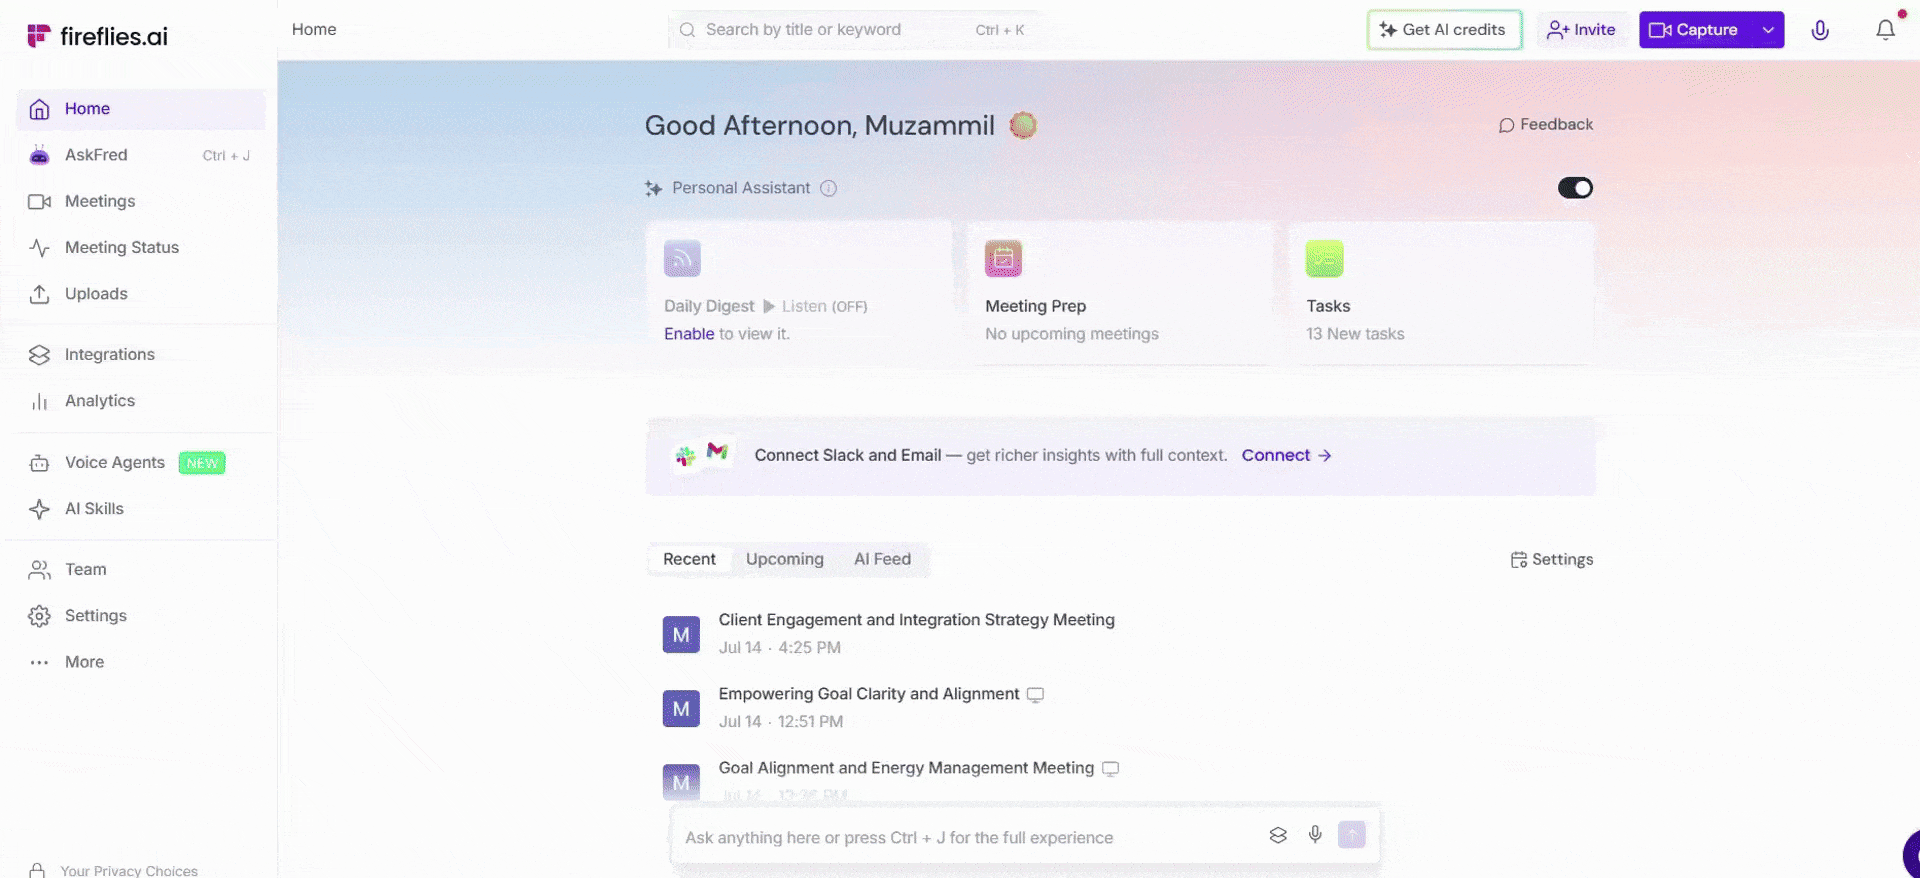Click the Capture button
The image size is (1920, 878).
pyautogui.click(x=1695, y=30)
